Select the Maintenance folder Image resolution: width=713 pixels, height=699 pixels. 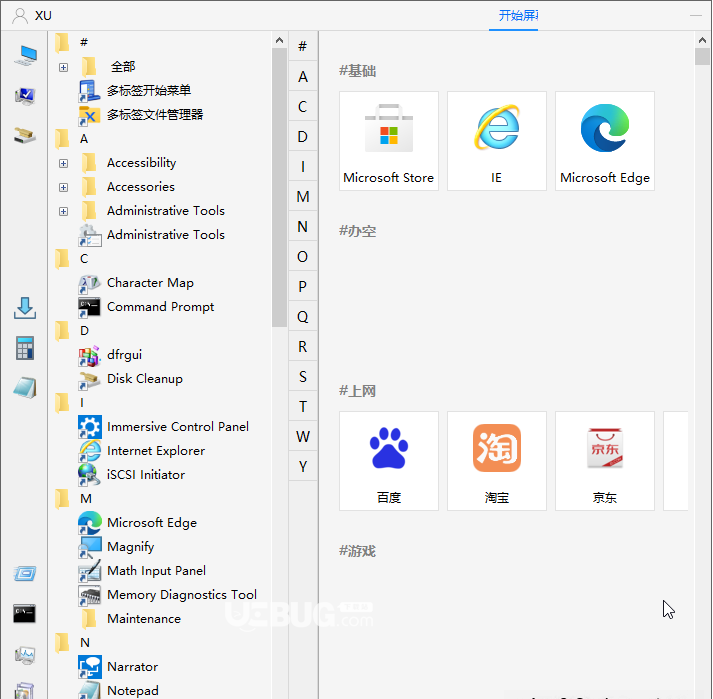[x=131, y=619]
